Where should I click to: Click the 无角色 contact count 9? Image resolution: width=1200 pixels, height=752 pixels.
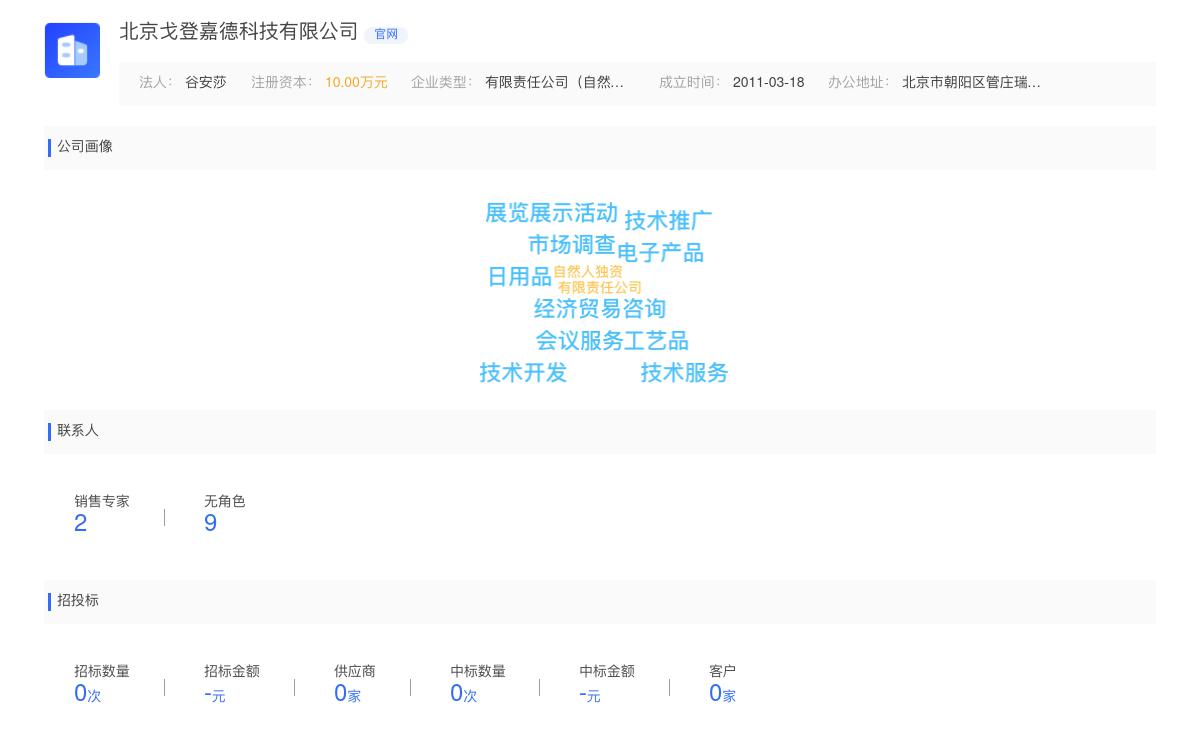[210, 523]
